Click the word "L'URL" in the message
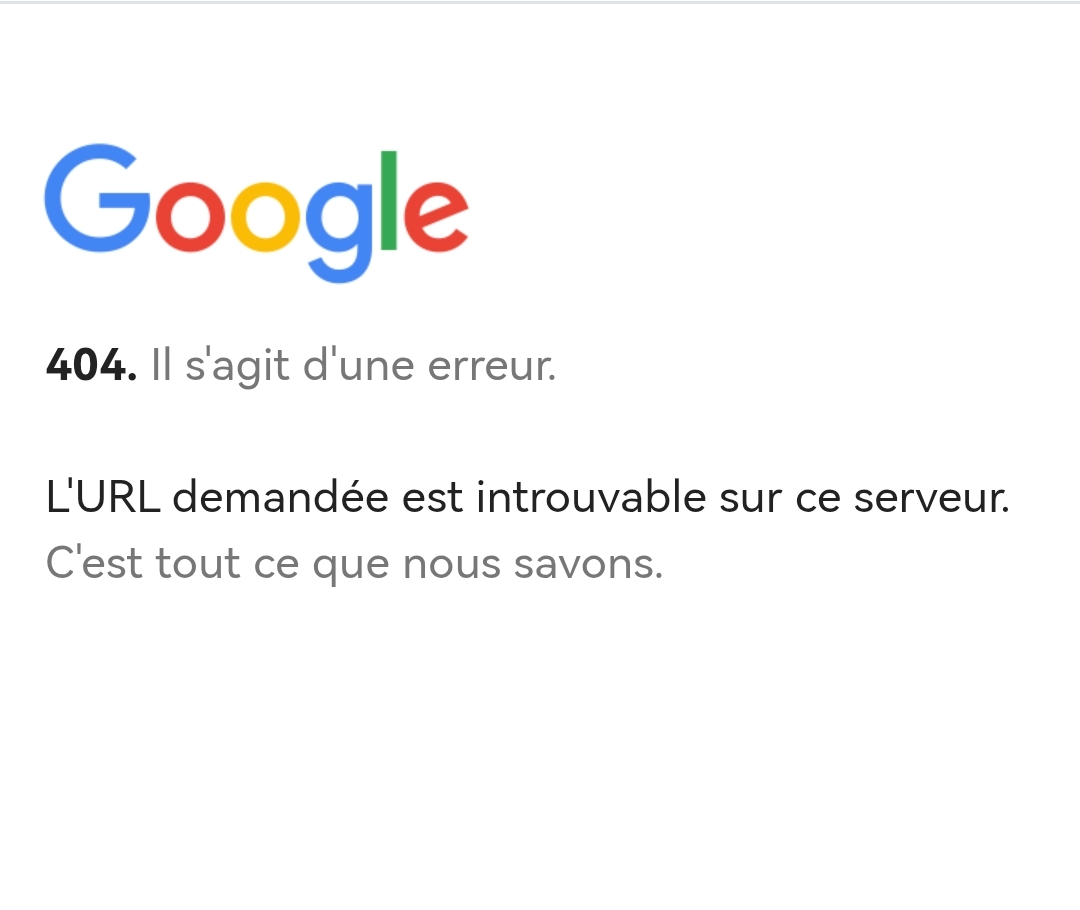 click(x=102, y=497)
